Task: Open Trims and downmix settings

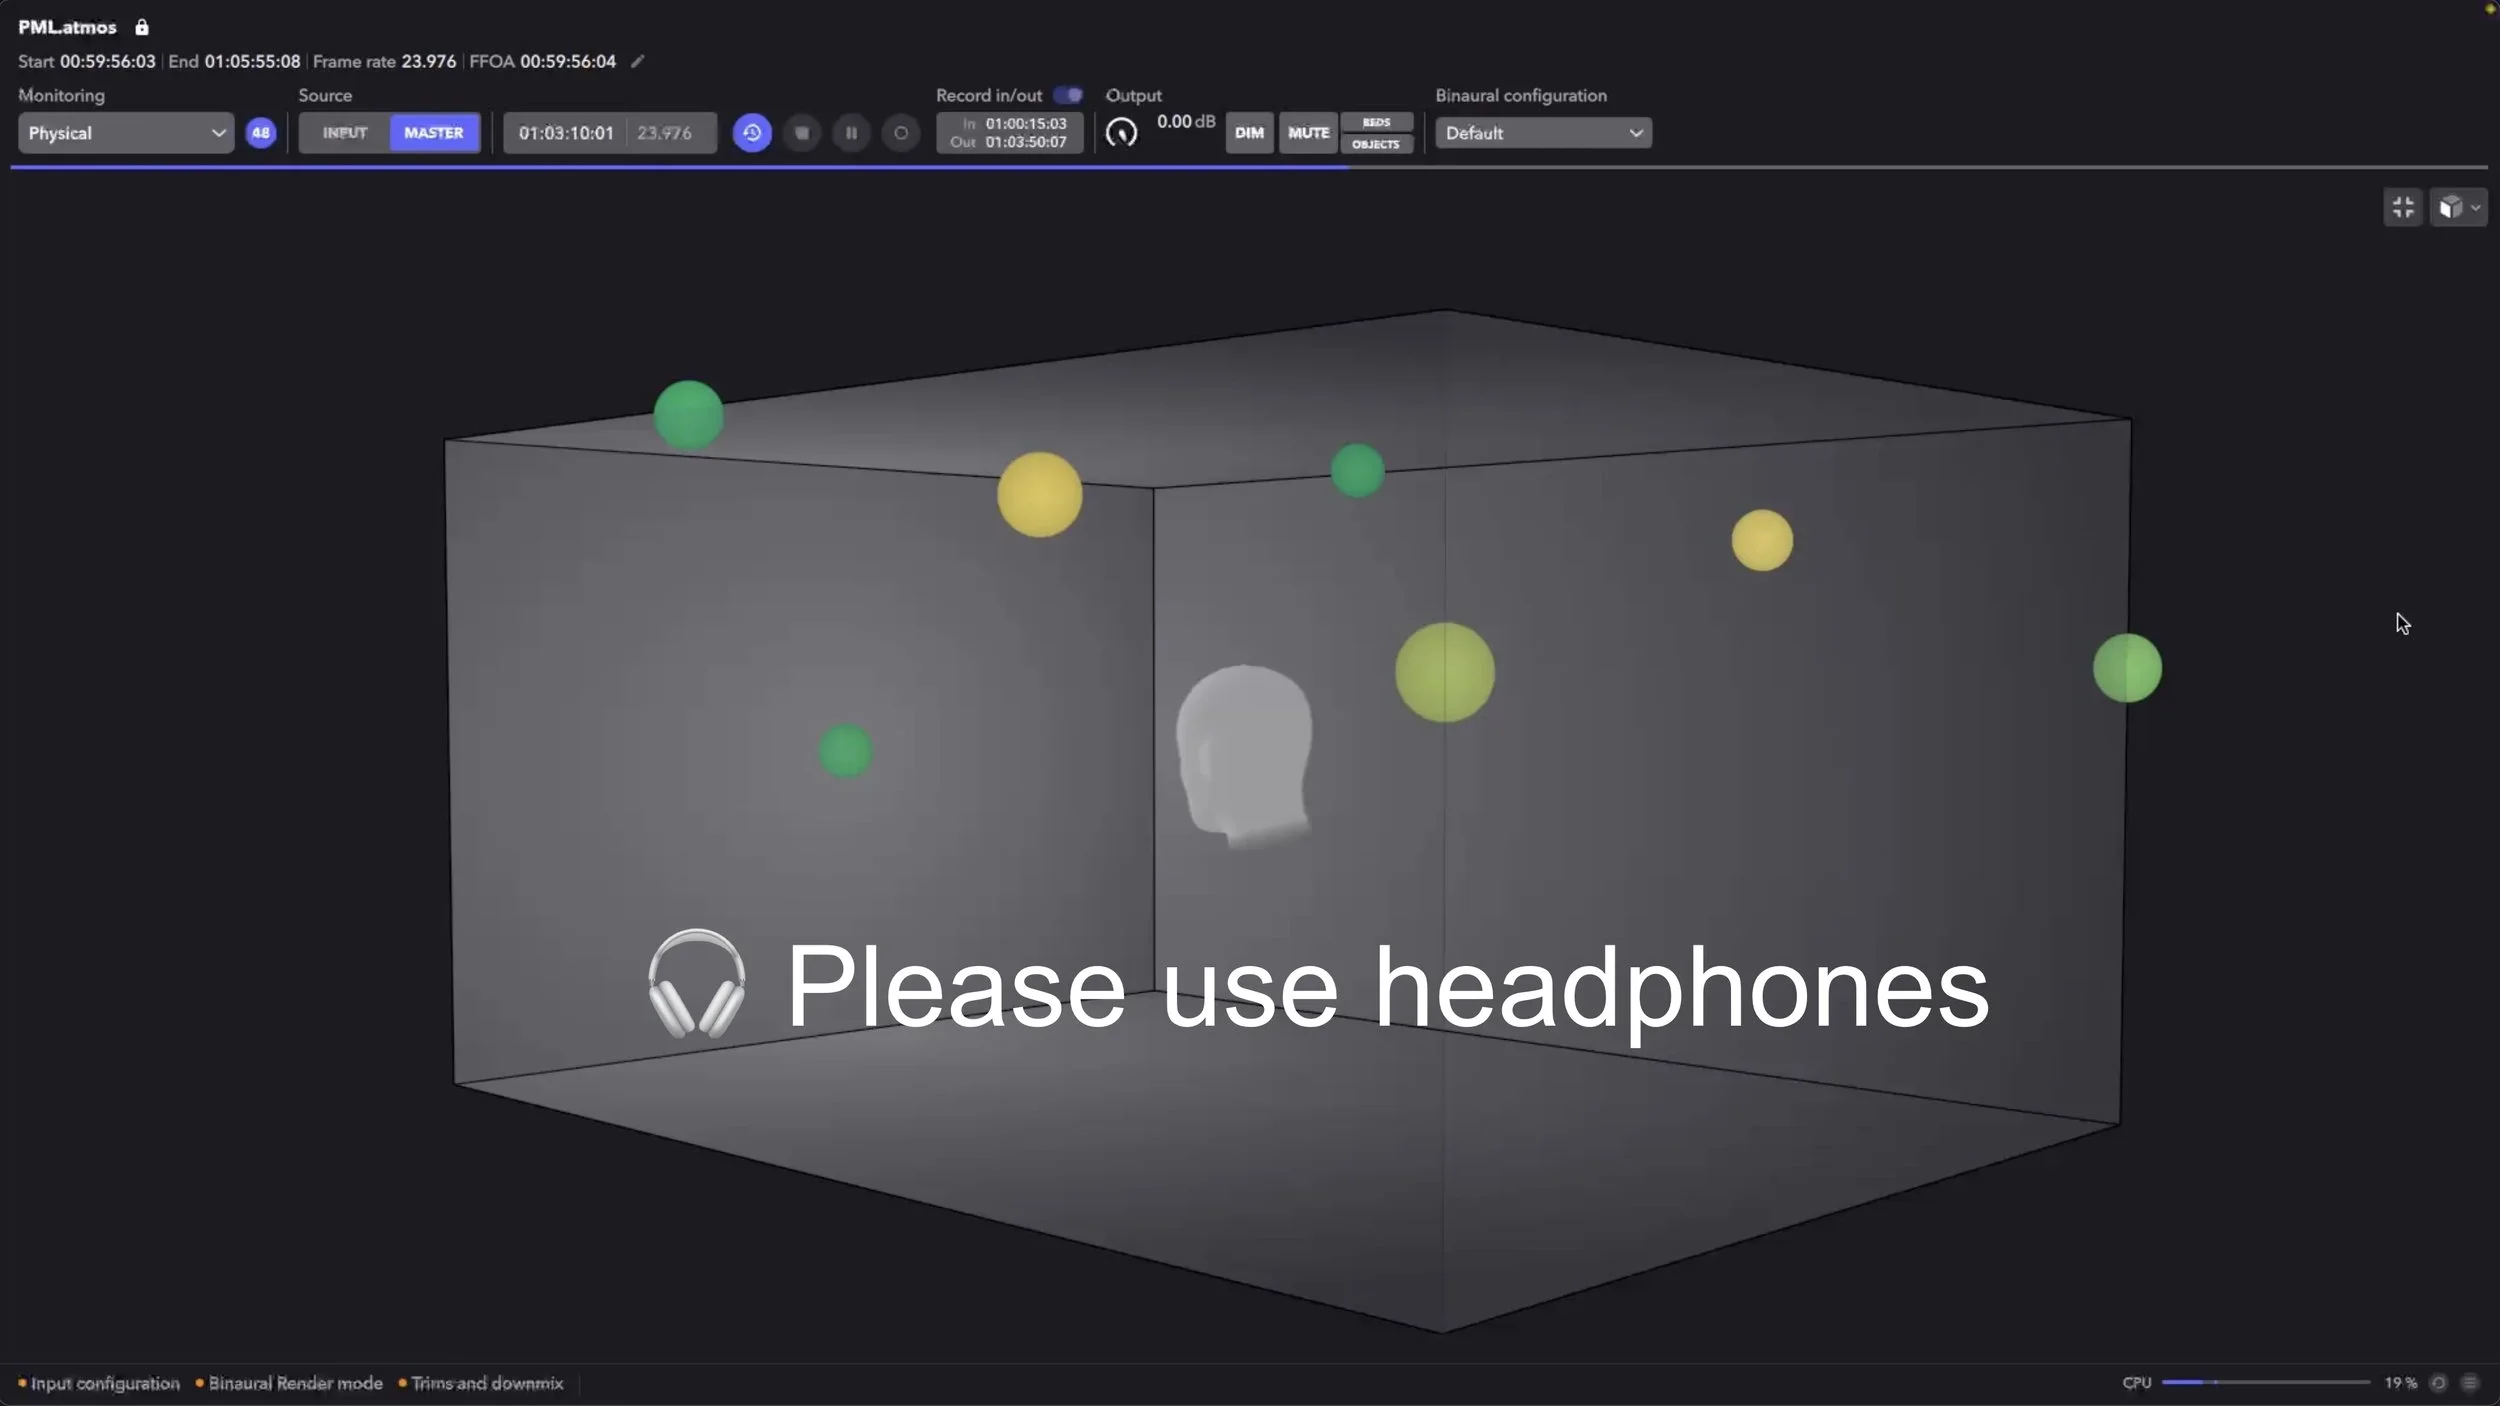Action: pos(487,1383)
